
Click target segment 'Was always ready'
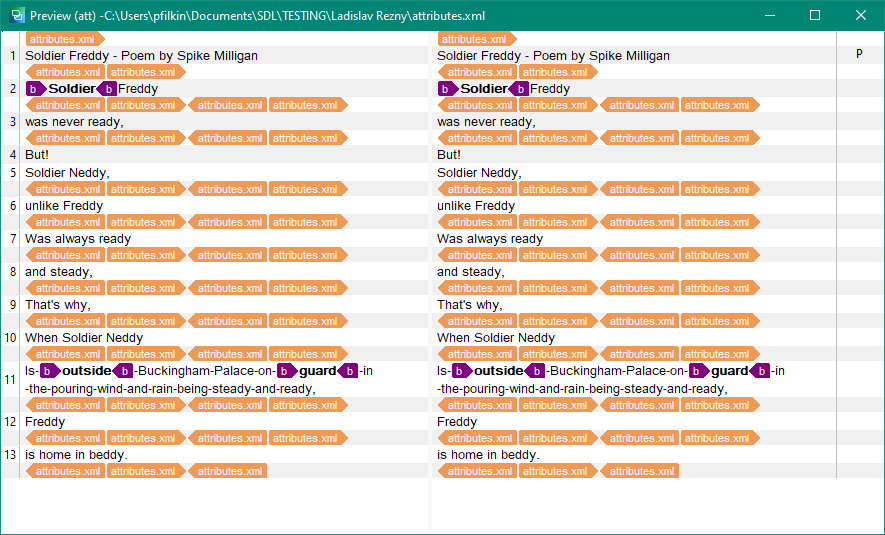point(490,239)
